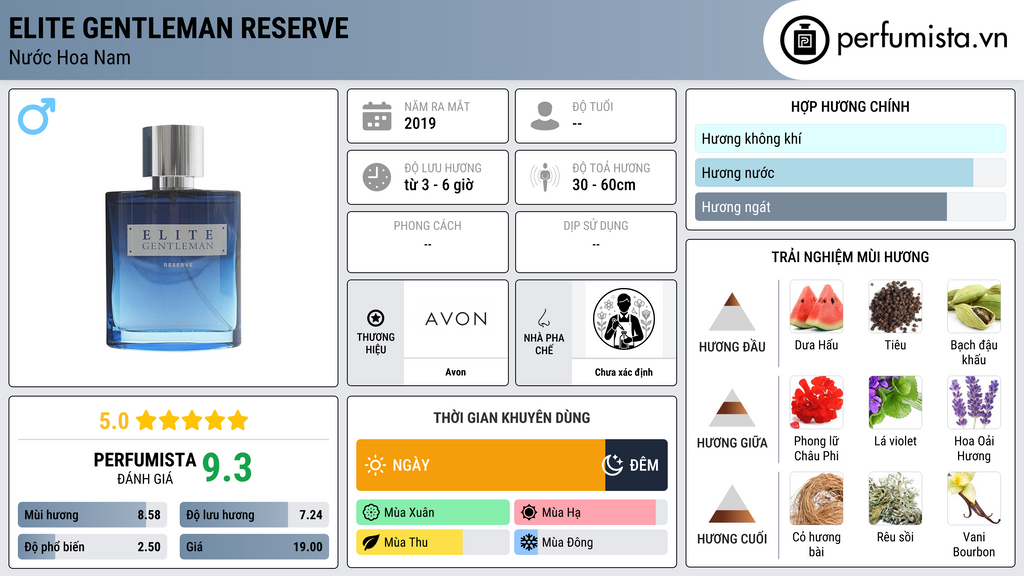
Task: Click the calendar icon beside Năm ra mắt
Action: pos(377,116)
